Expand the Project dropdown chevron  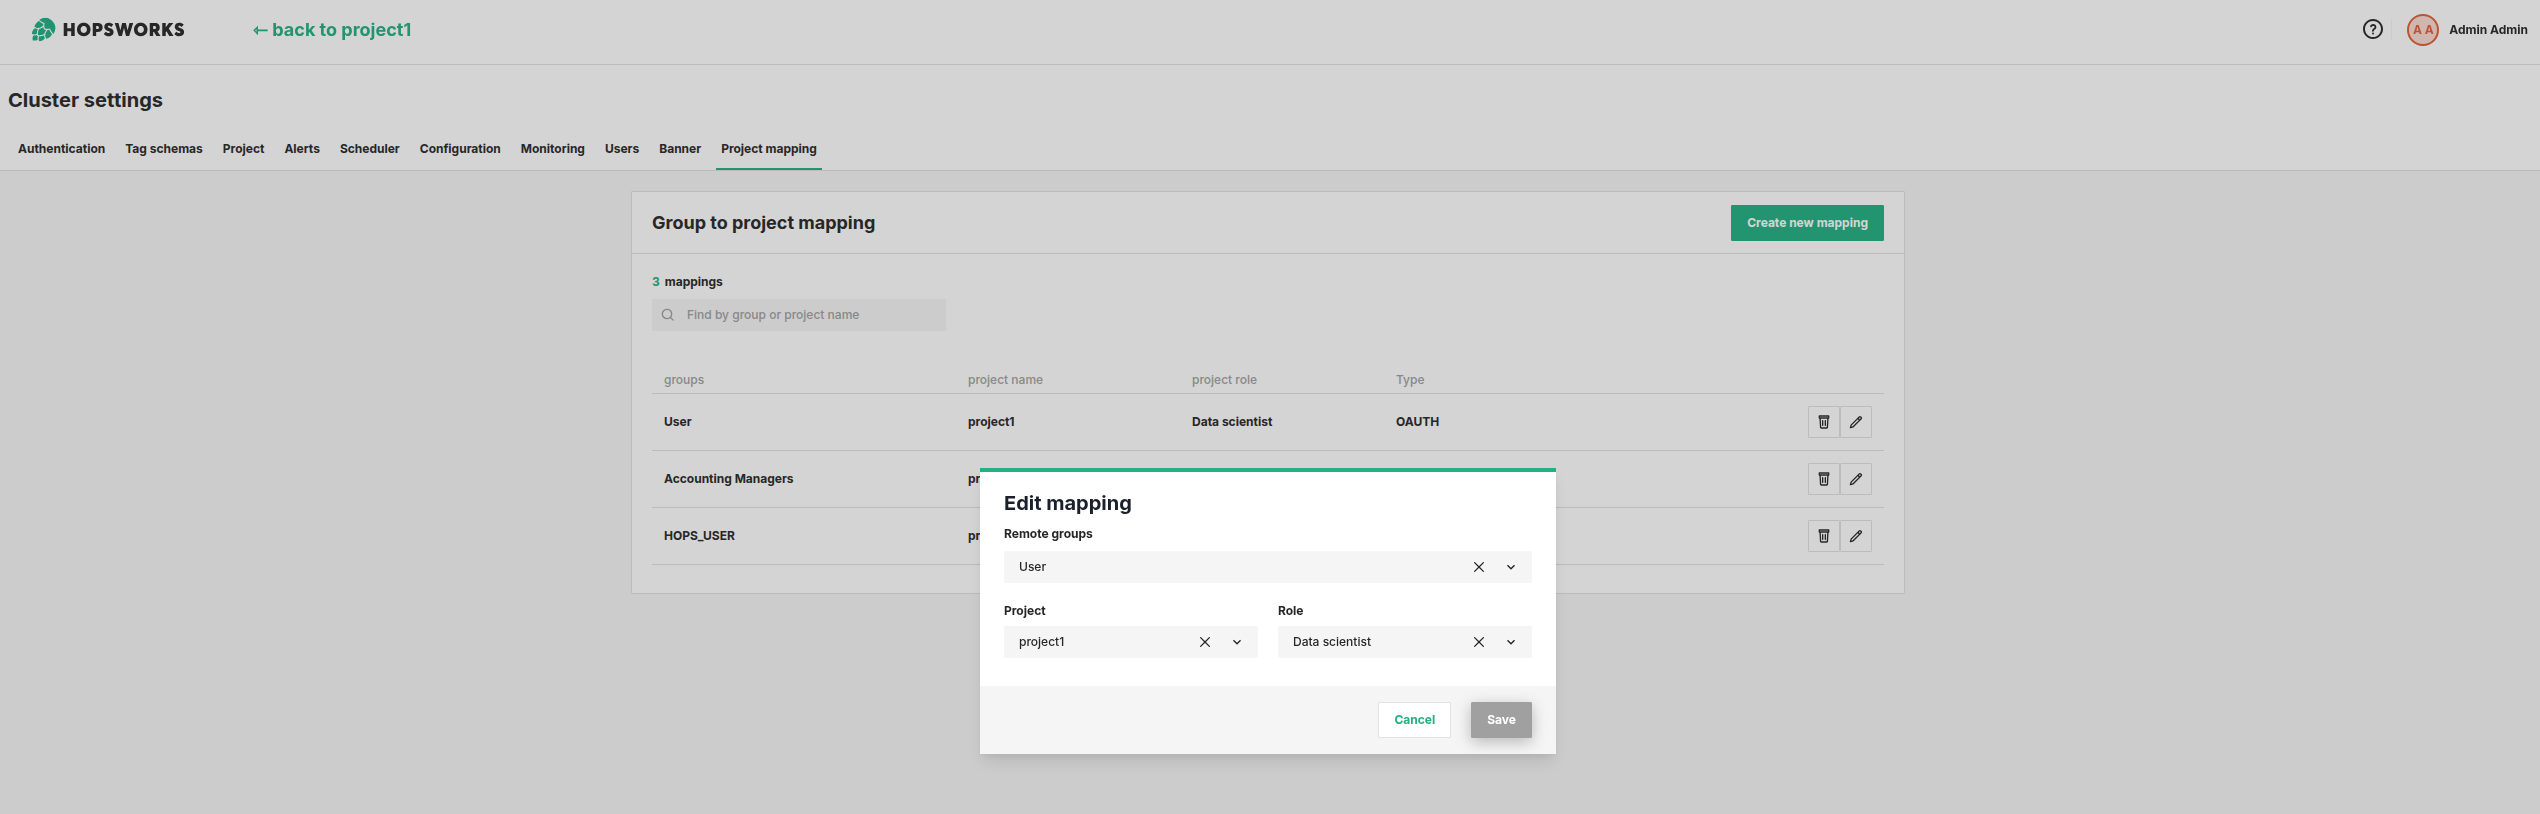(1237, 642)
